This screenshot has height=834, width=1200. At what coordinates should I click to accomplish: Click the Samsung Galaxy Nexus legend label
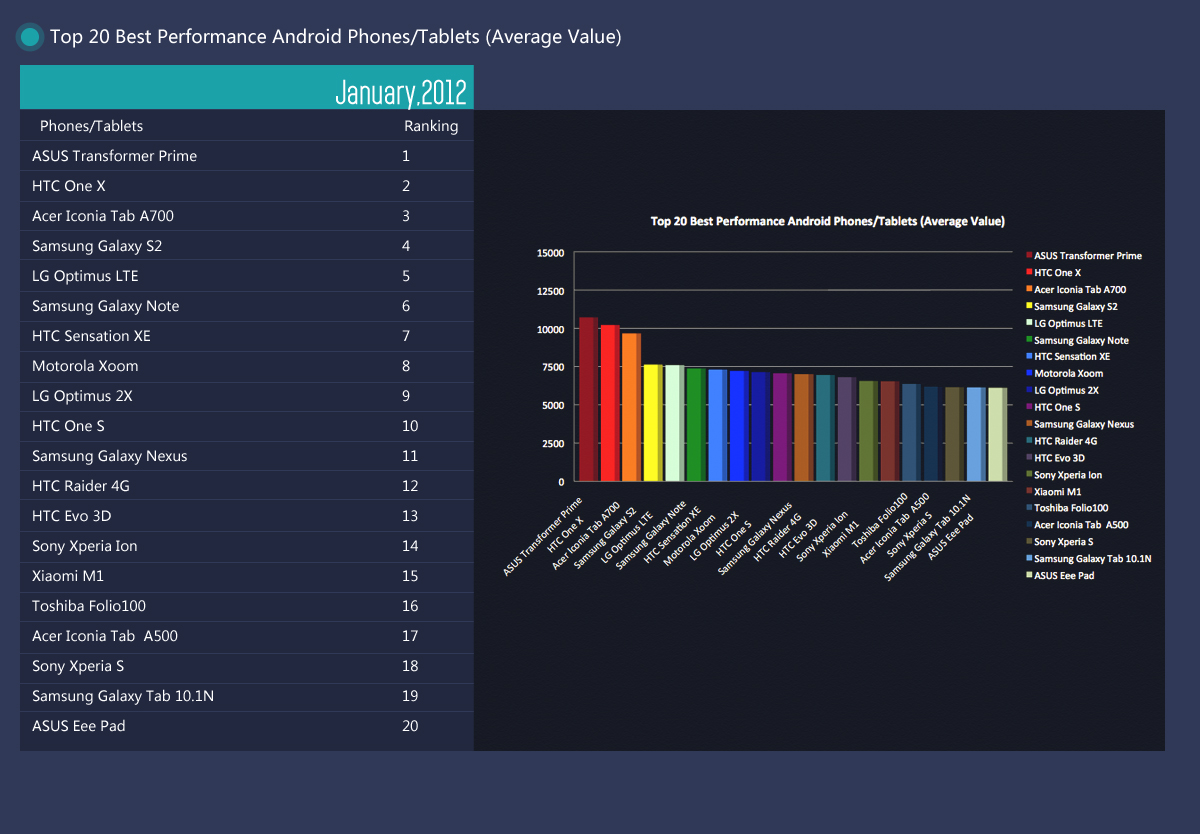click(1084, 424)
